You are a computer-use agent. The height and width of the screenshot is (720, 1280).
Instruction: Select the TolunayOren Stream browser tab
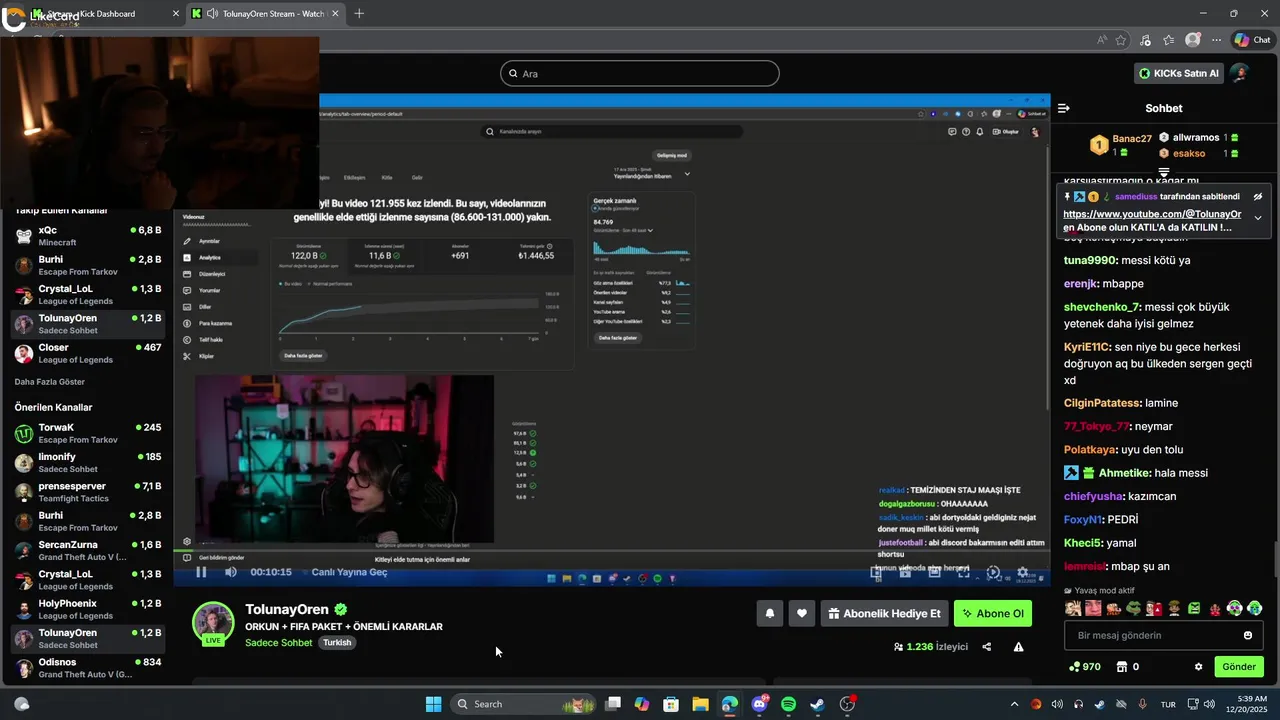[x=265, y=14]
